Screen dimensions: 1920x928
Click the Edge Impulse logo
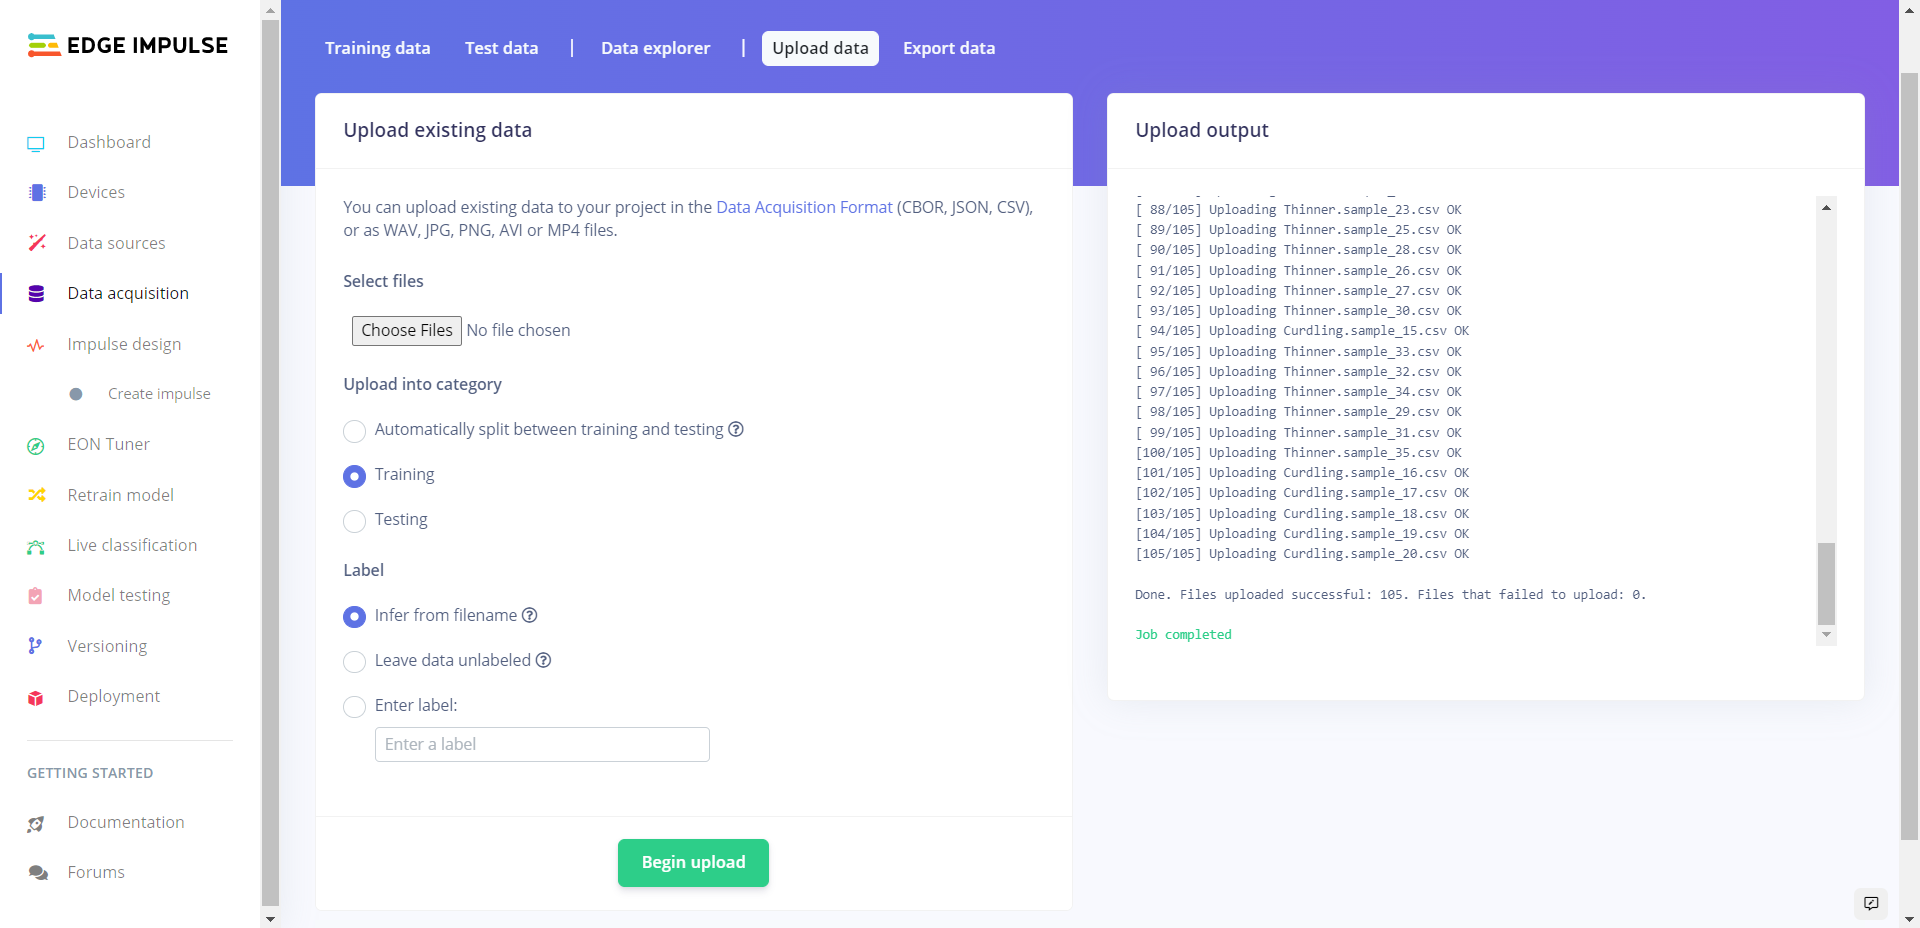click(128, 45)
